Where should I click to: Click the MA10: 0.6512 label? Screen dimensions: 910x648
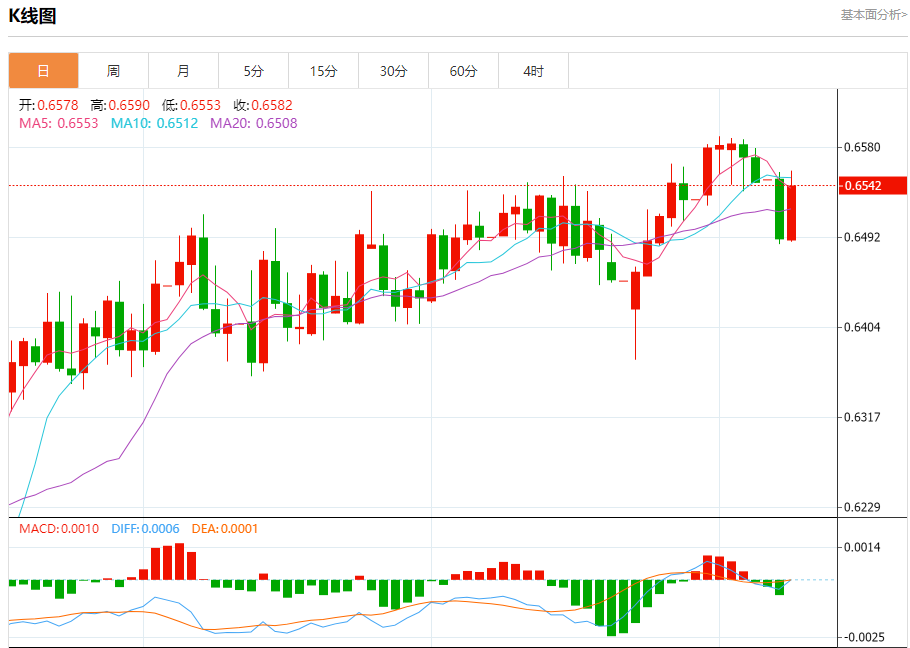pos(154,123)
